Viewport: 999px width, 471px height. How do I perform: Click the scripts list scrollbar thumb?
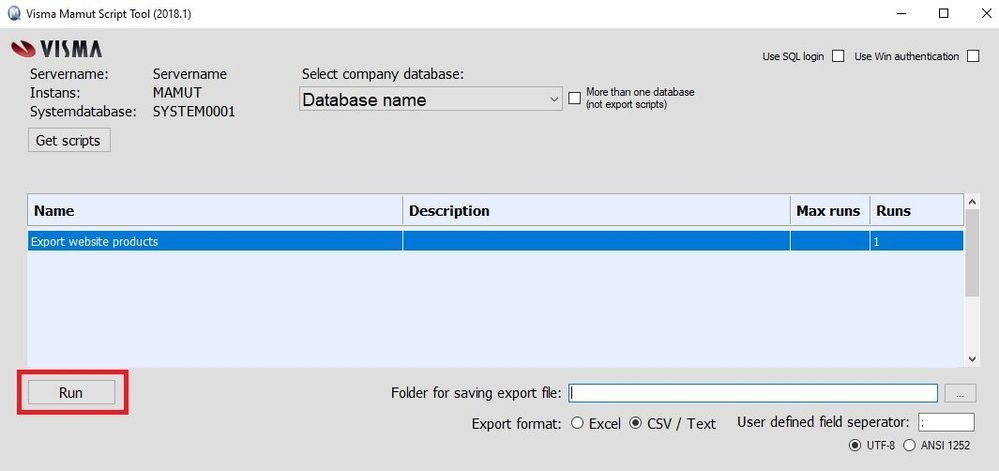(972, 253)
